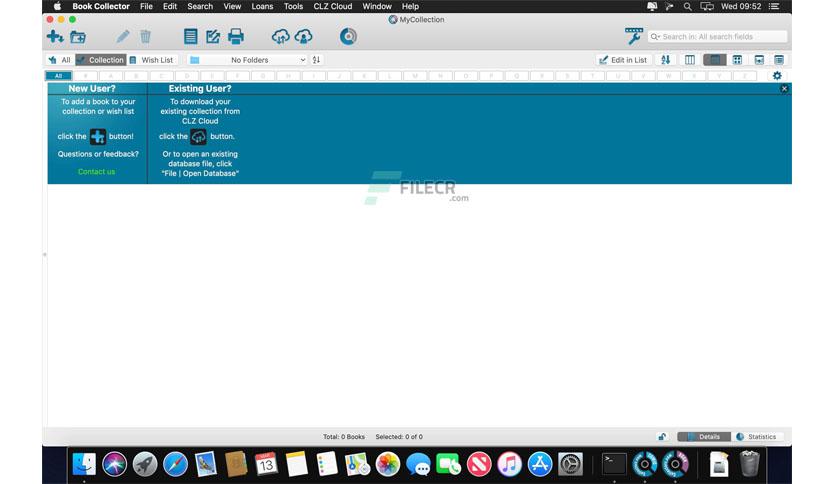The image size is (836, 484).
Task: Open the CLZ Cloud menu
Action: coord(333,6)
